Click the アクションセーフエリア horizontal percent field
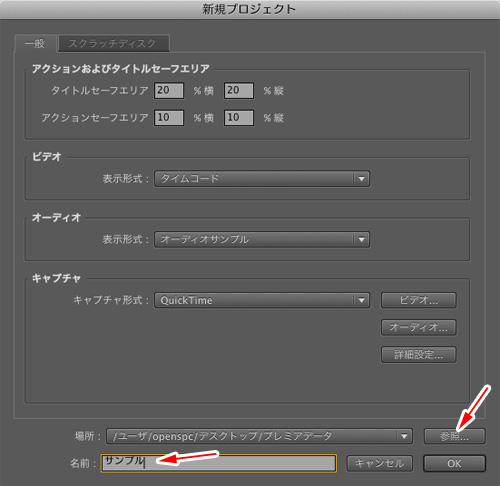 [169, 118]
